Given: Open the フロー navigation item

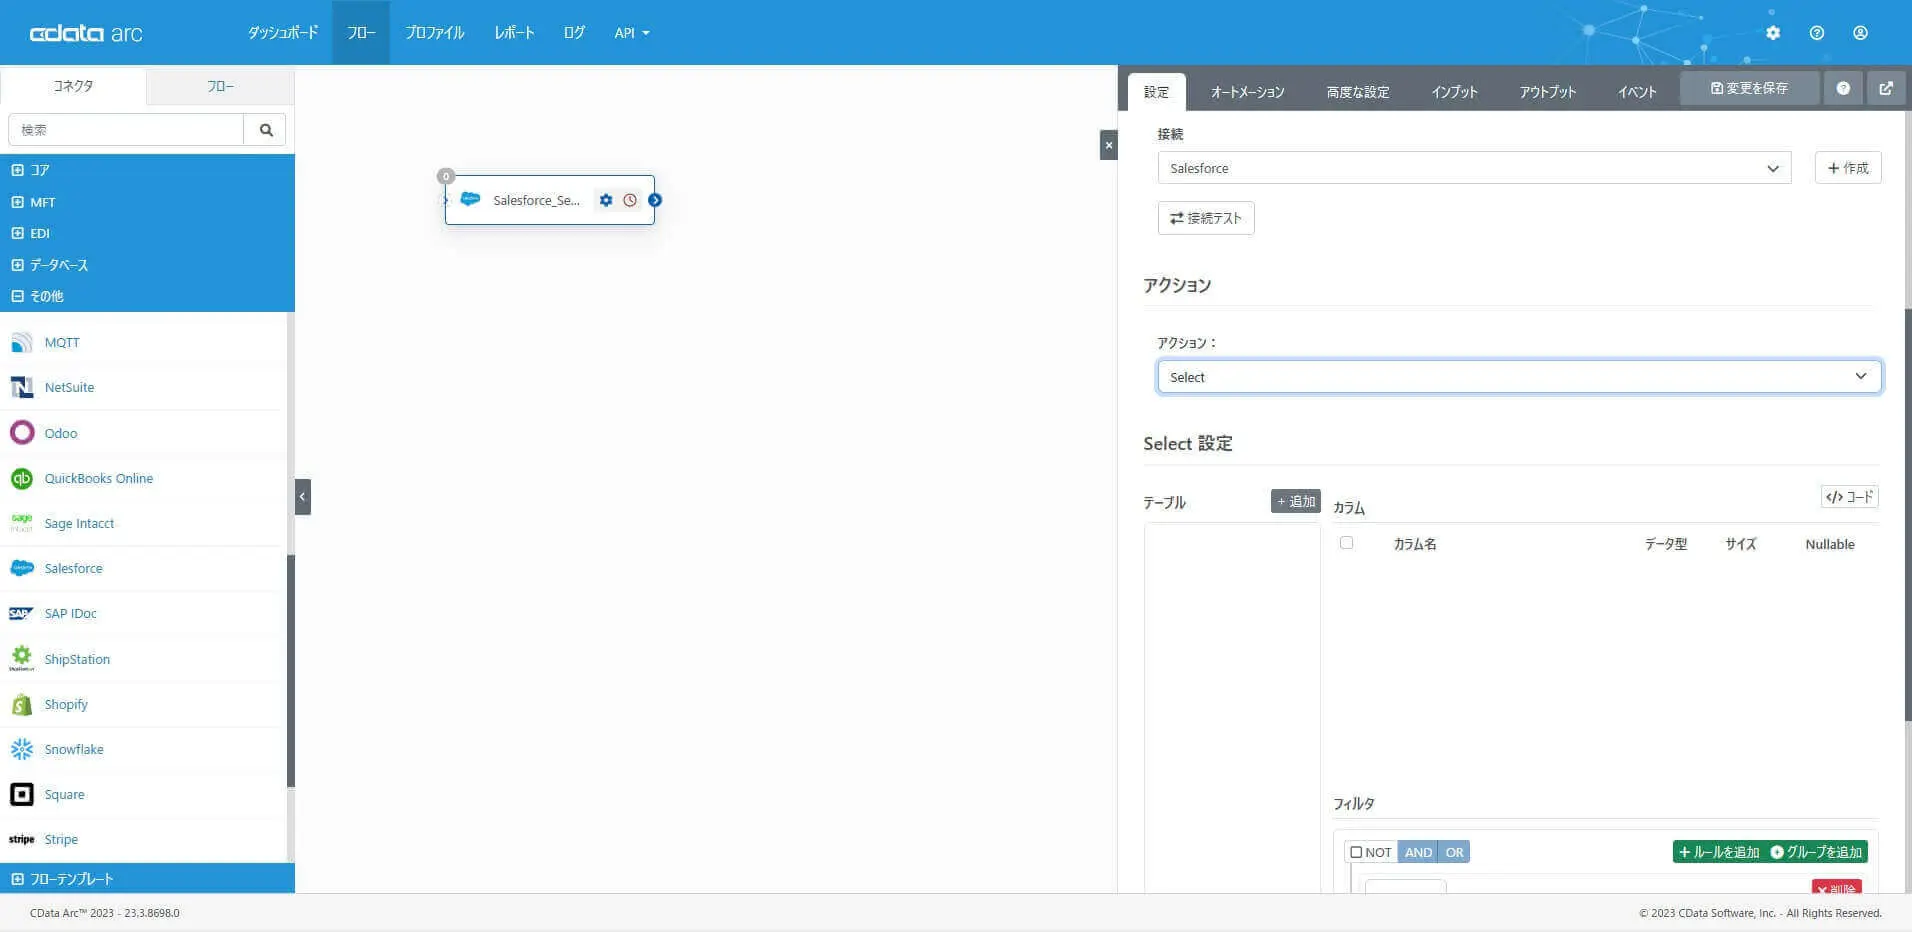Looking at the screenshot, I should (361, 33).
